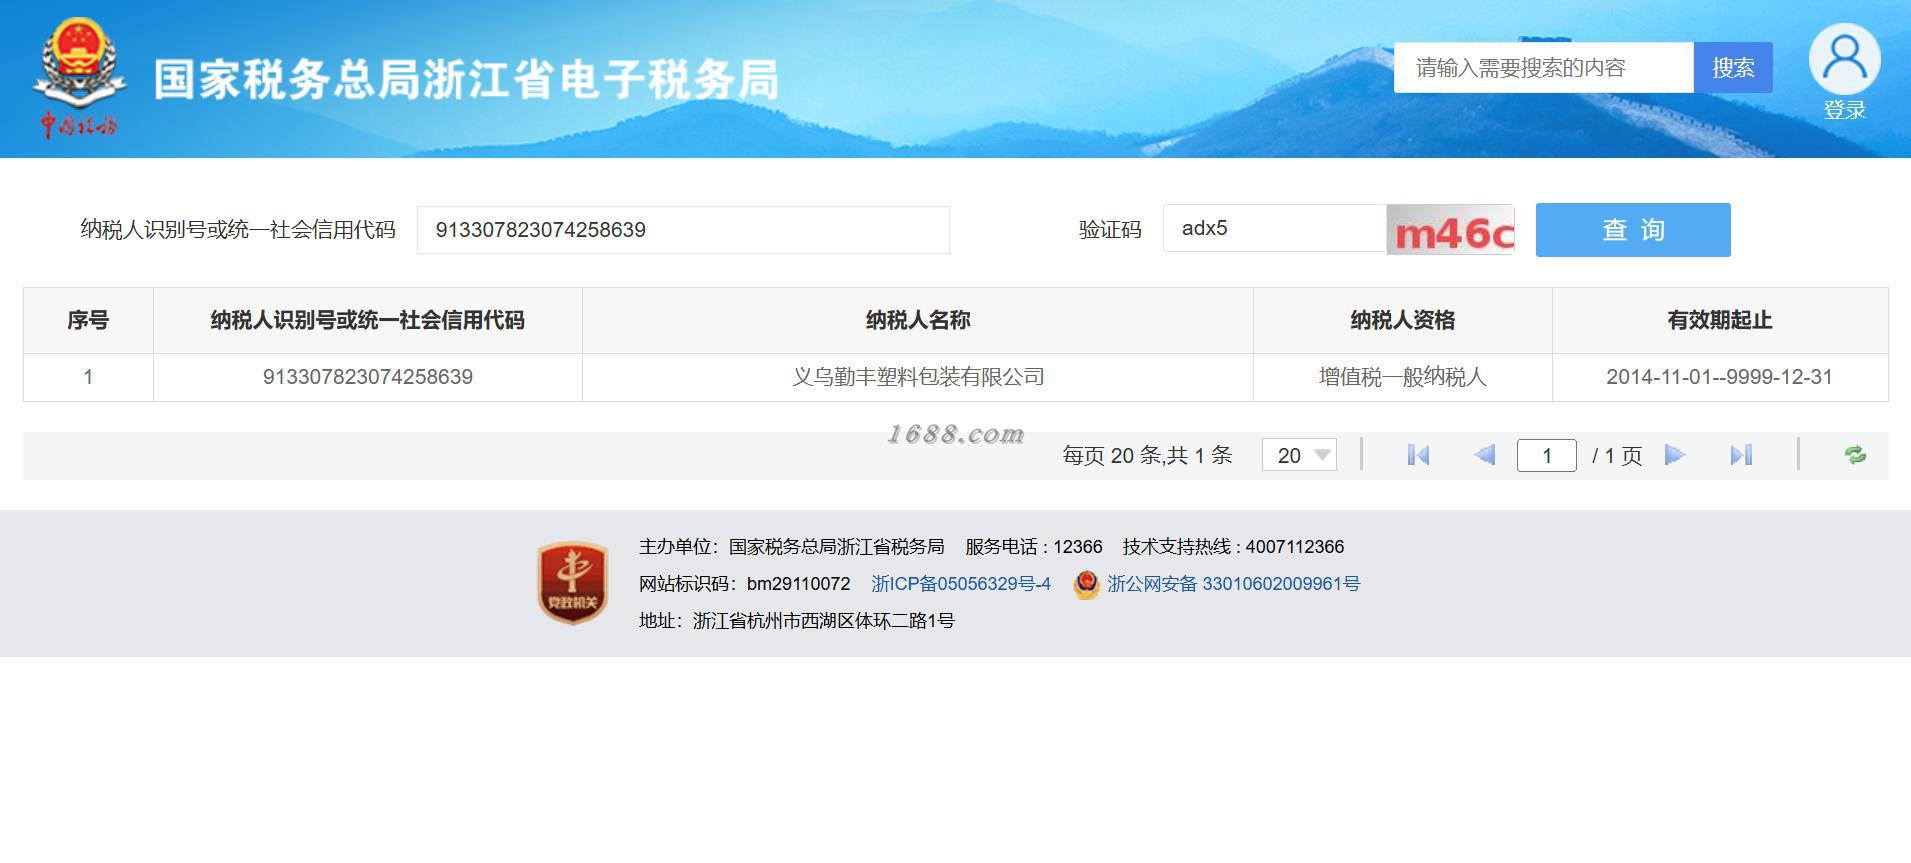The width and height of the screenshot is (1911, 863).
Task: Click the row number 1 cell
Action: 88,377
